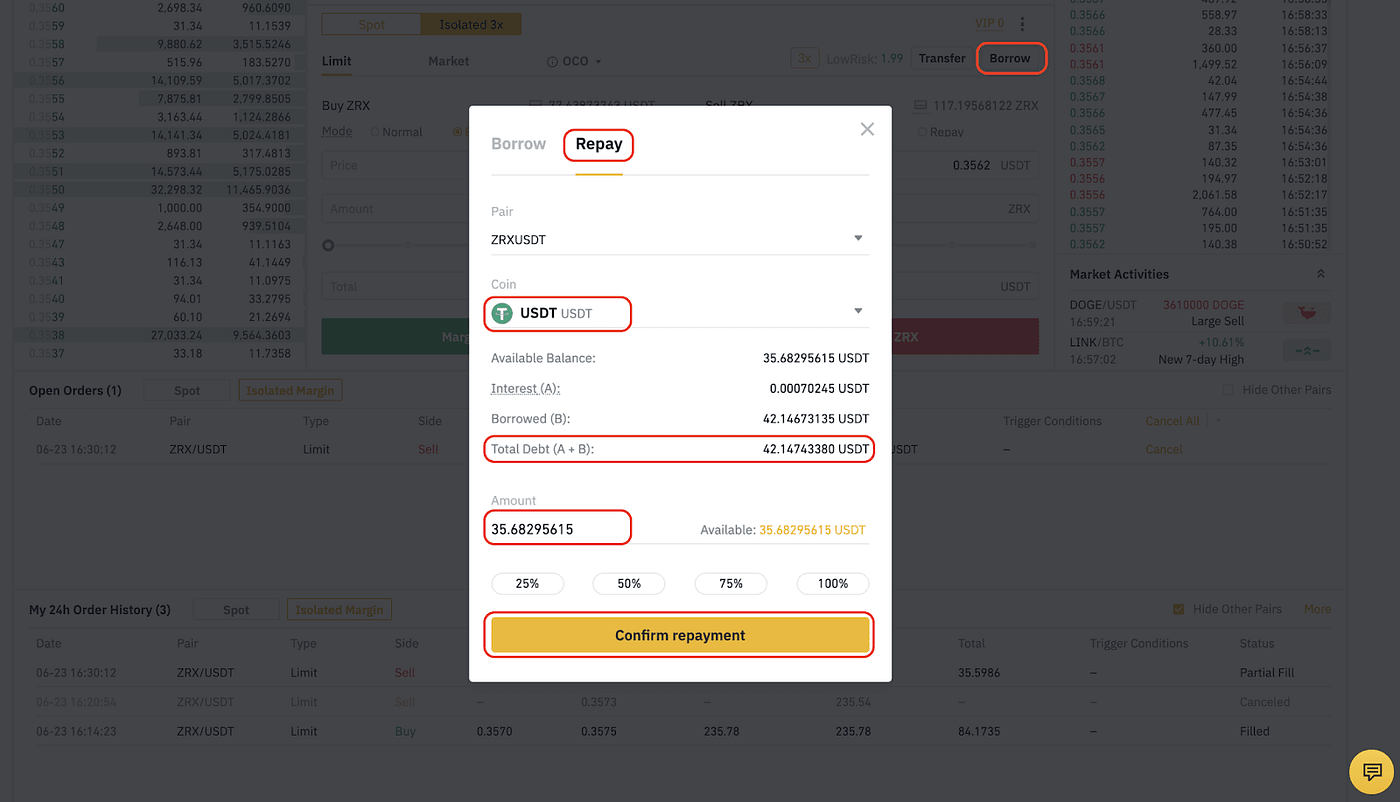Close the Repay dialog with the X icon
This screenshot has height=802, width=1400.
pos(866,128)
